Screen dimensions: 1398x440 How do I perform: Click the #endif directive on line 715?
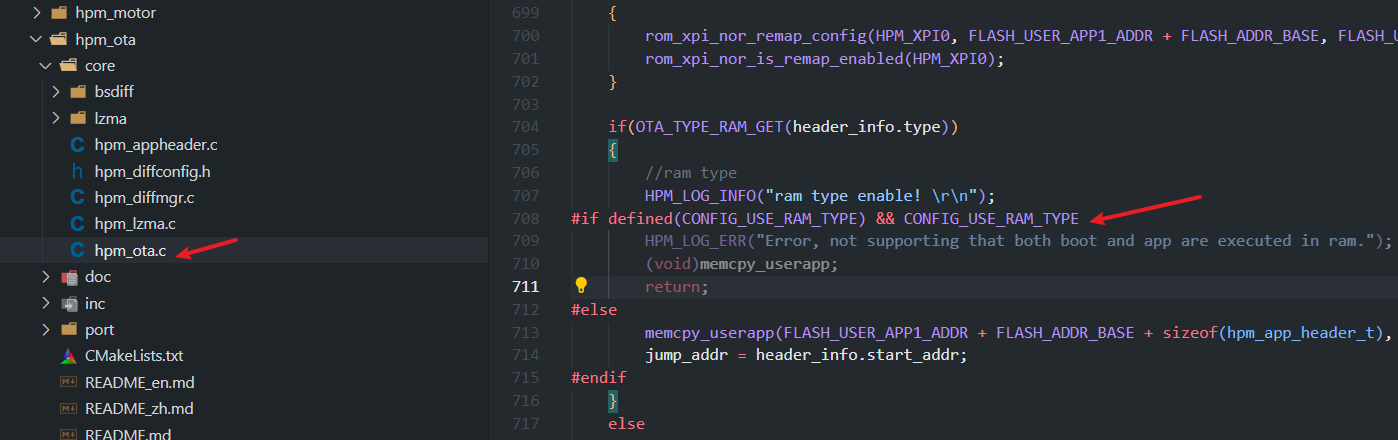[x=599, y=378]
